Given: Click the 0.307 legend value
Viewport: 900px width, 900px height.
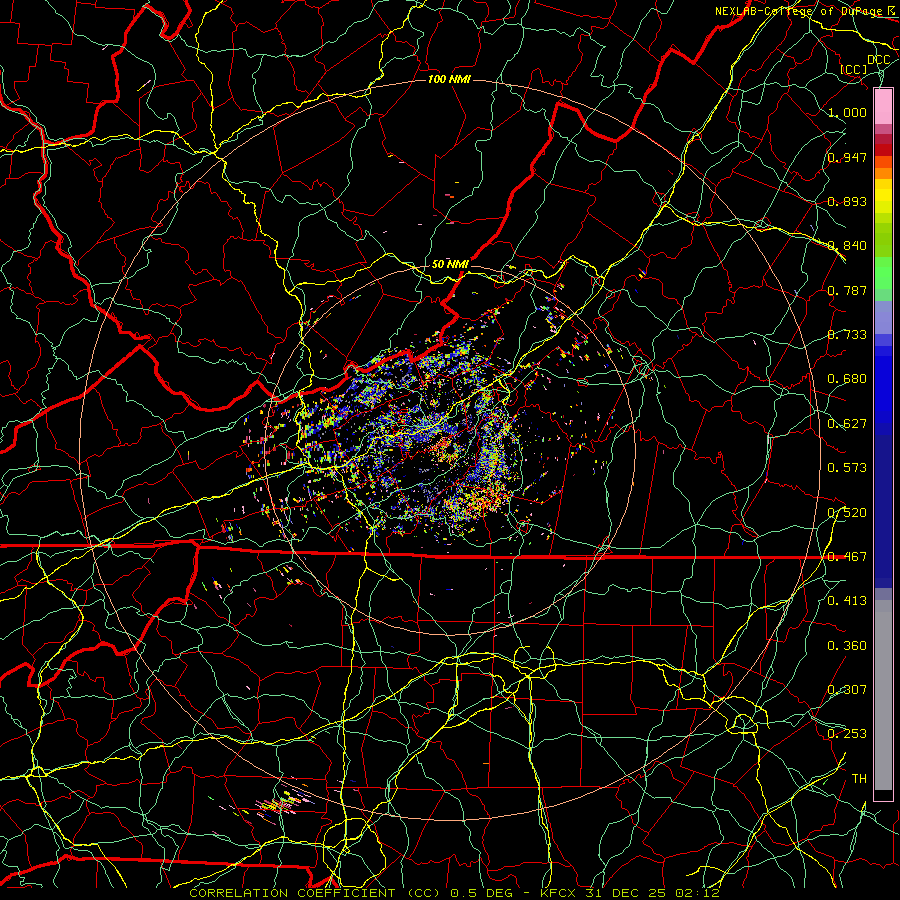Looking at the screenshot, I should point(847,690).
